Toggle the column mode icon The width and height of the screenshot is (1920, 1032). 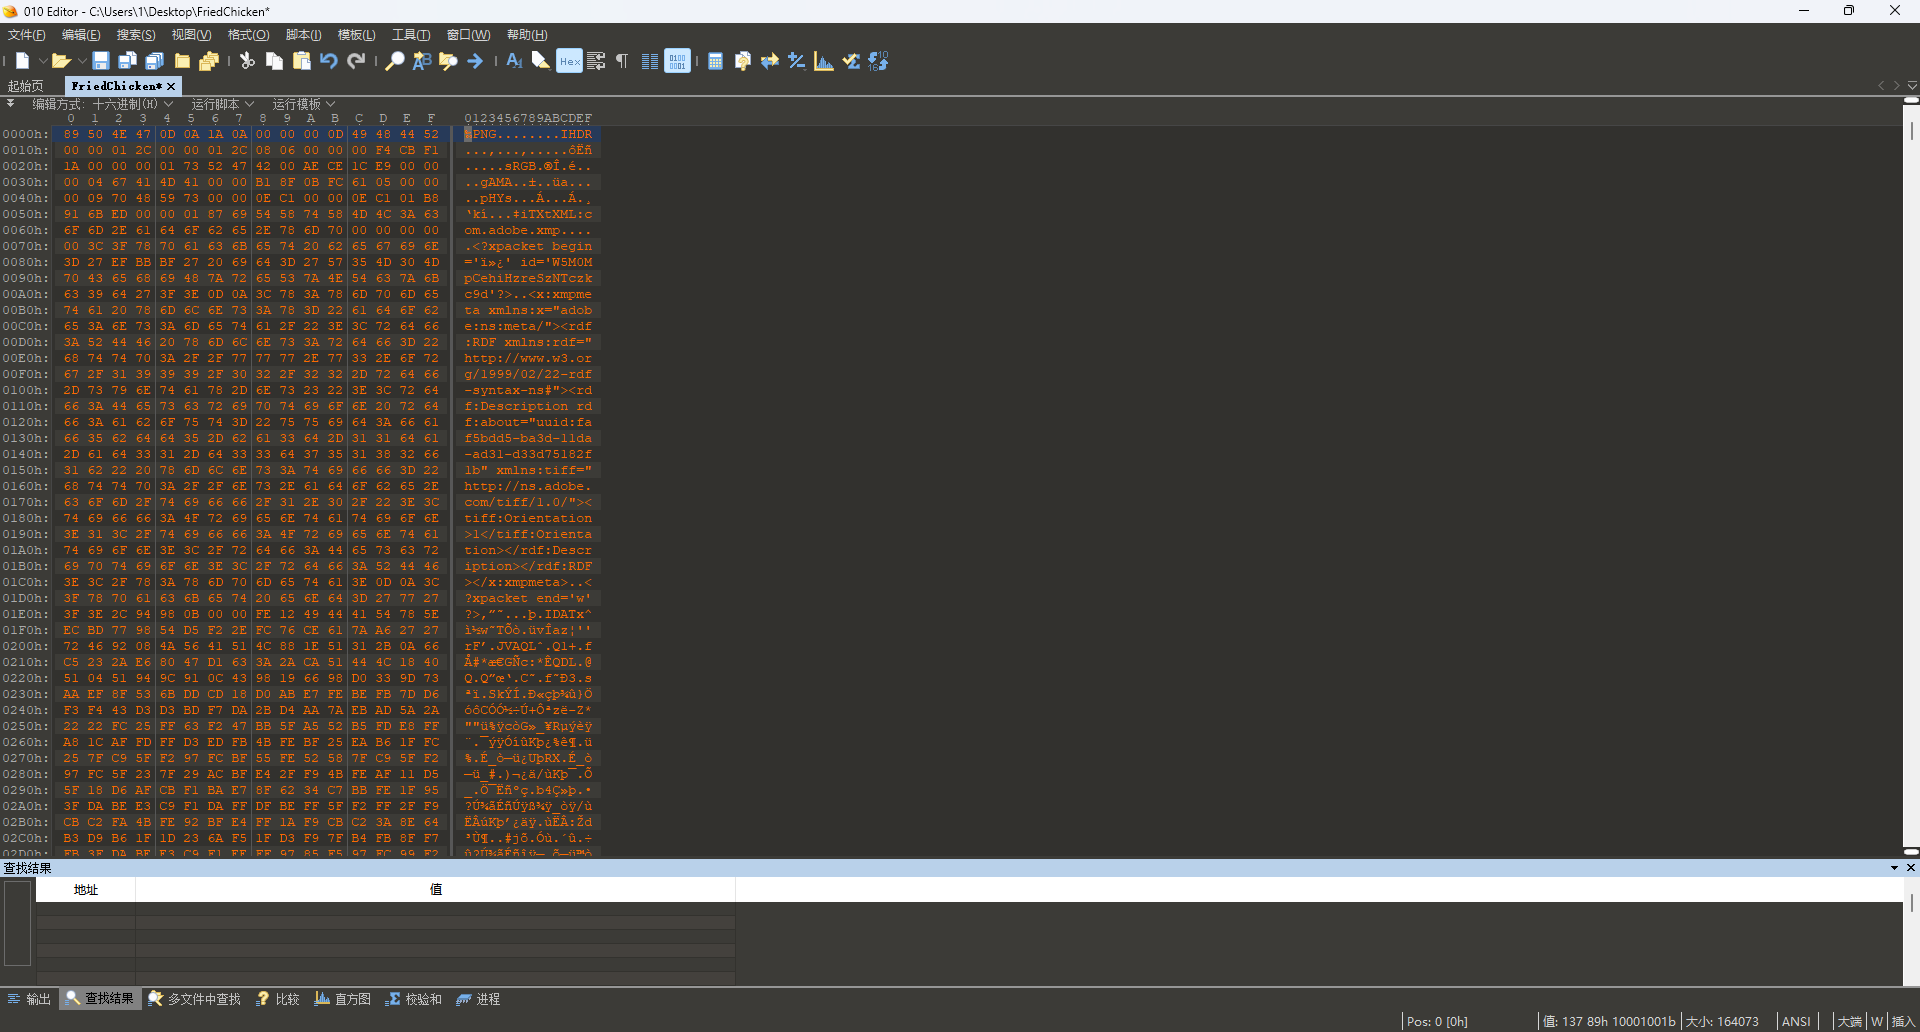650,61
